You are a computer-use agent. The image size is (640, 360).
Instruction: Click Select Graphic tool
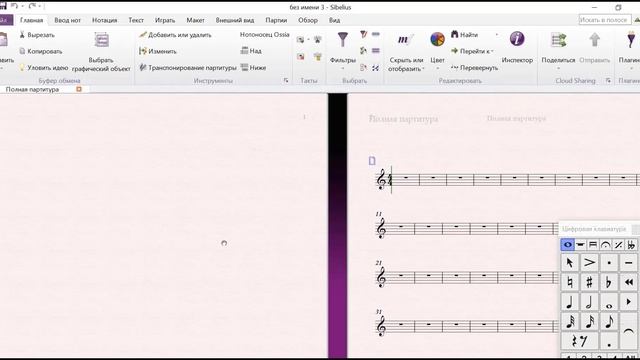point(101,52)
